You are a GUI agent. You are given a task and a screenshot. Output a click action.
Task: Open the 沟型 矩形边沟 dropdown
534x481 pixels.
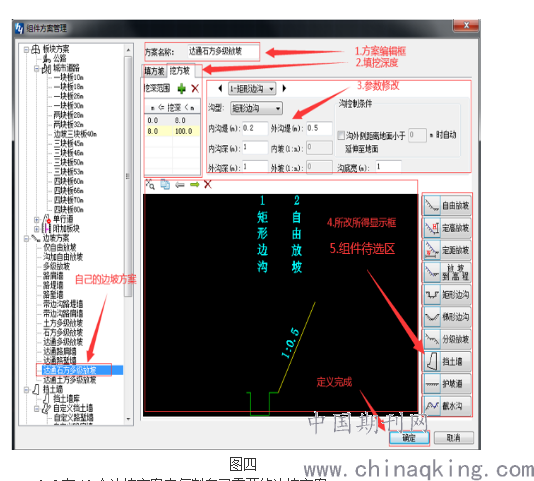click(x=256, y=108)
